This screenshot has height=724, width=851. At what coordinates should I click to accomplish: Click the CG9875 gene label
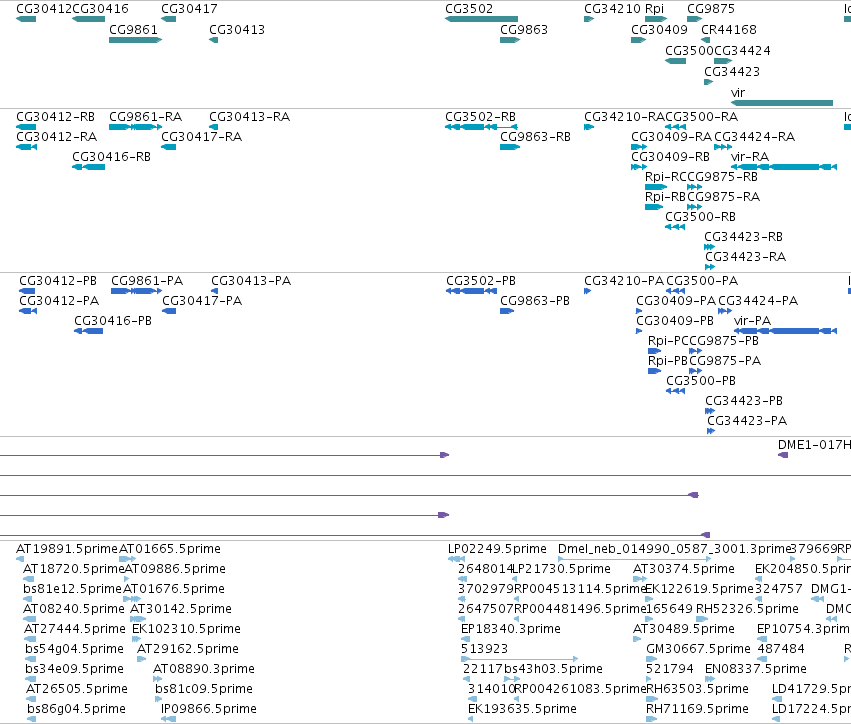click(711, 9)
